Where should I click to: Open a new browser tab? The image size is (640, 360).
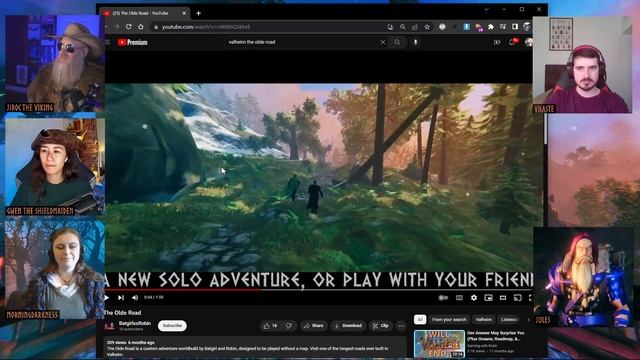pos(198,13)
